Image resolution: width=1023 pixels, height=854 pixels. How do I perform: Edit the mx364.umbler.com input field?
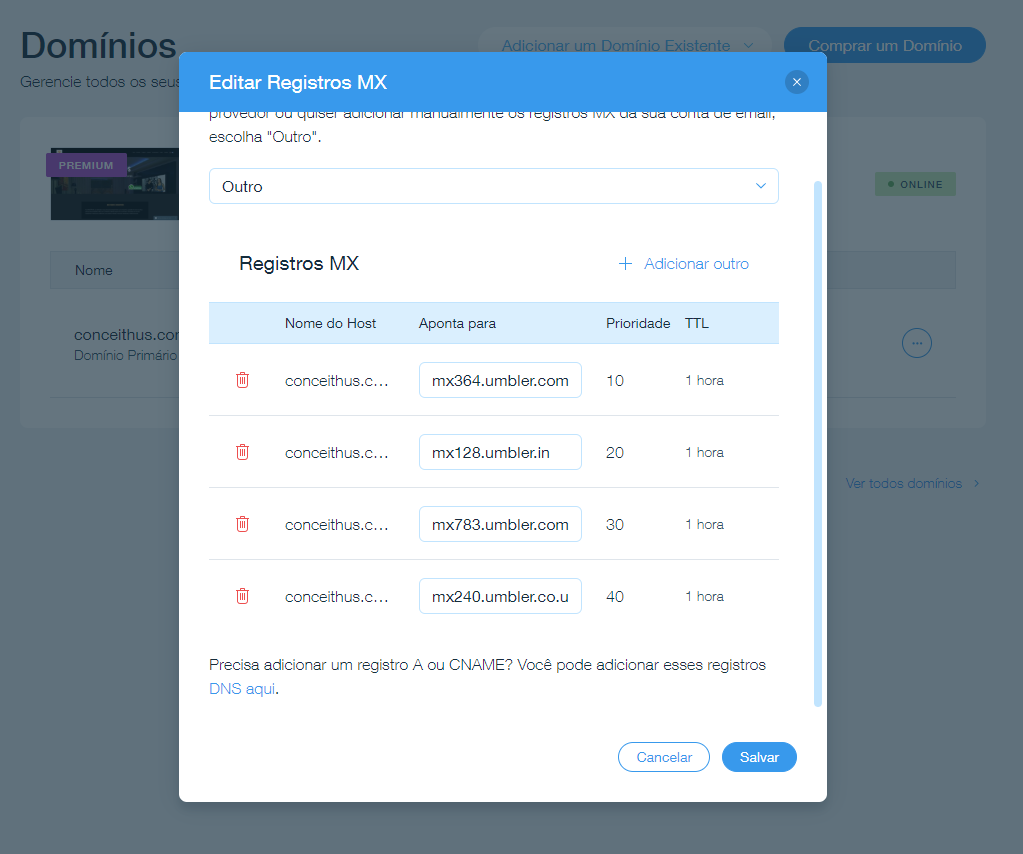coord(500,380)
